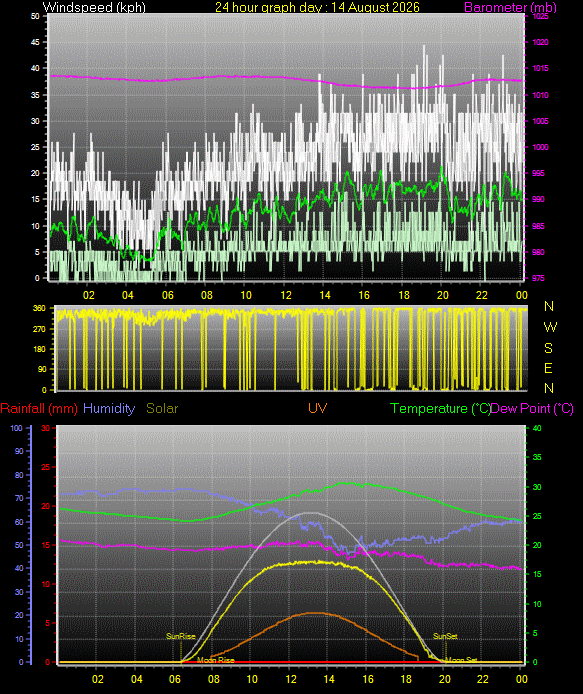Select the 24 hour graph day title

pyautogui.click(x=317, y=7)
